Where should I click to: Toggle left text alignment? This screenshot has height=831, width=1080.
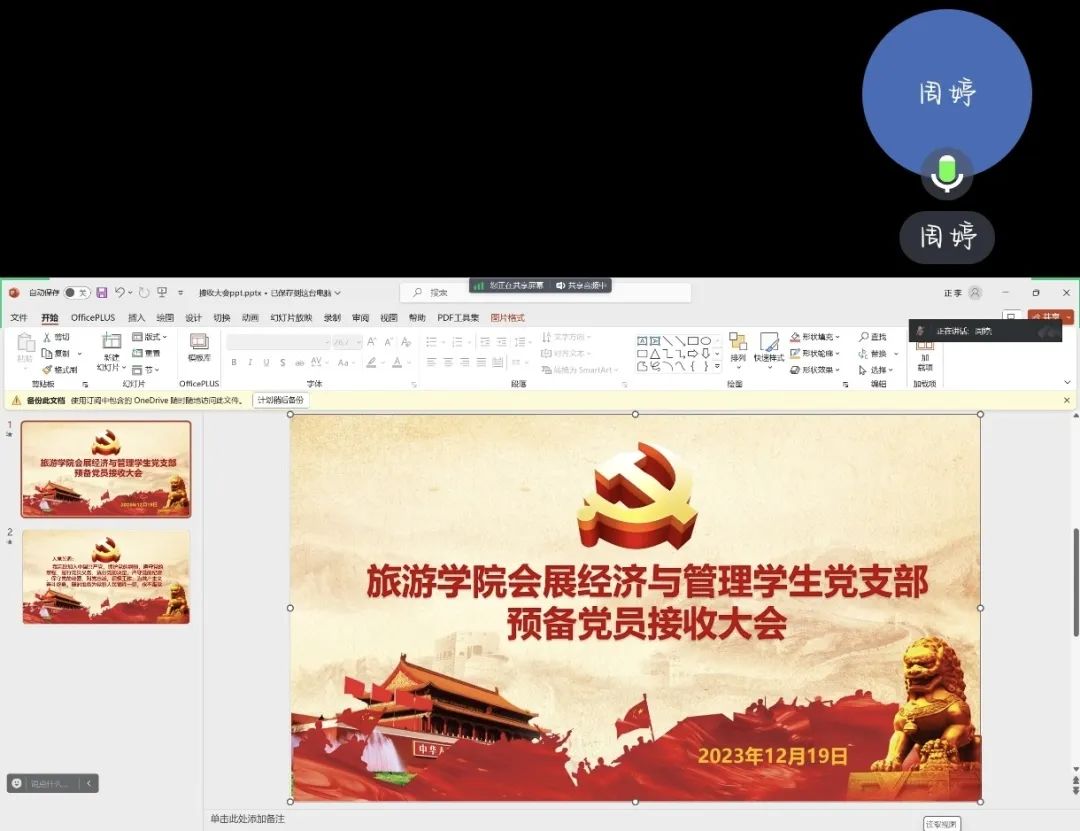point(432,362)
